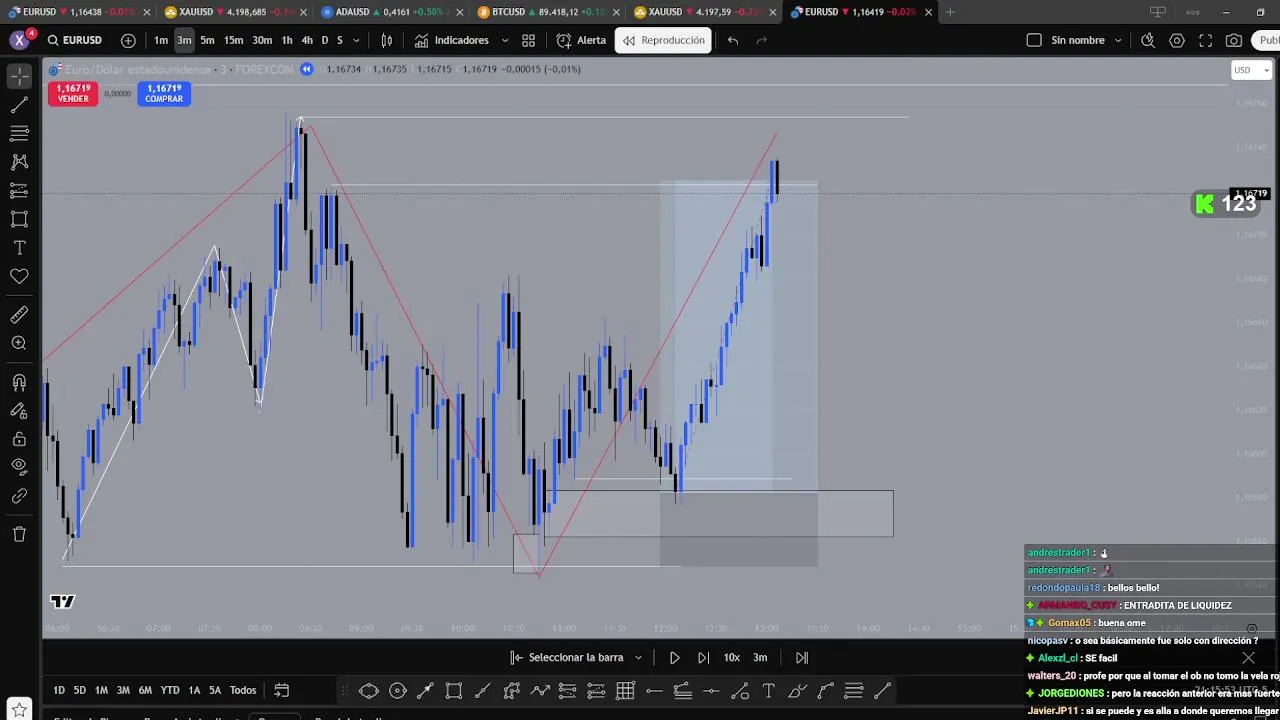This screenshot has height=720, width=1280.
Task: Switch to 1m timeframe
Action: [x=161, y=40]
